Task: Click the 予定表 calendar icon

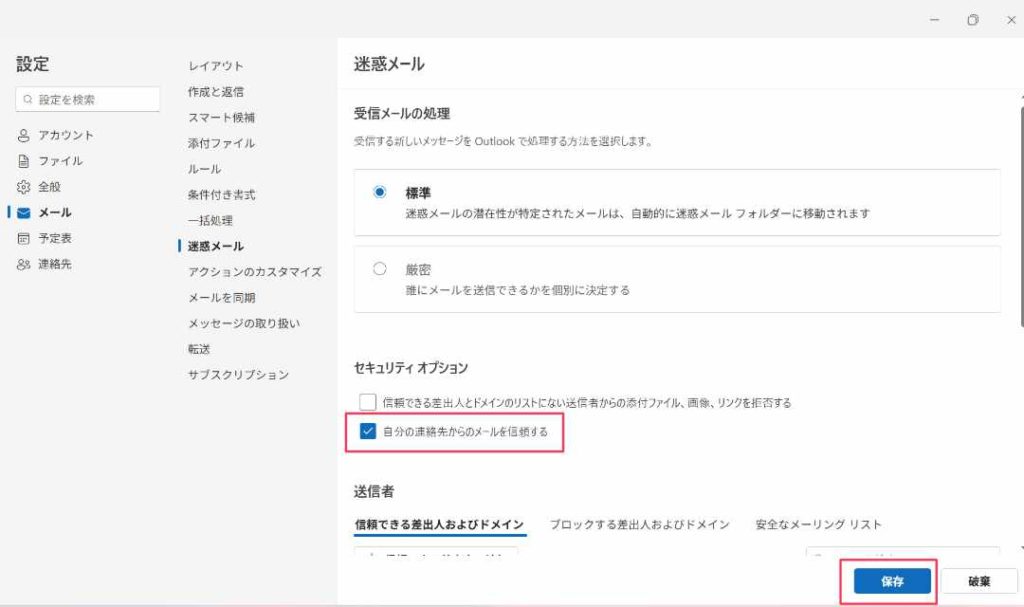Action: pyautogui.click(x=24, y=239)
